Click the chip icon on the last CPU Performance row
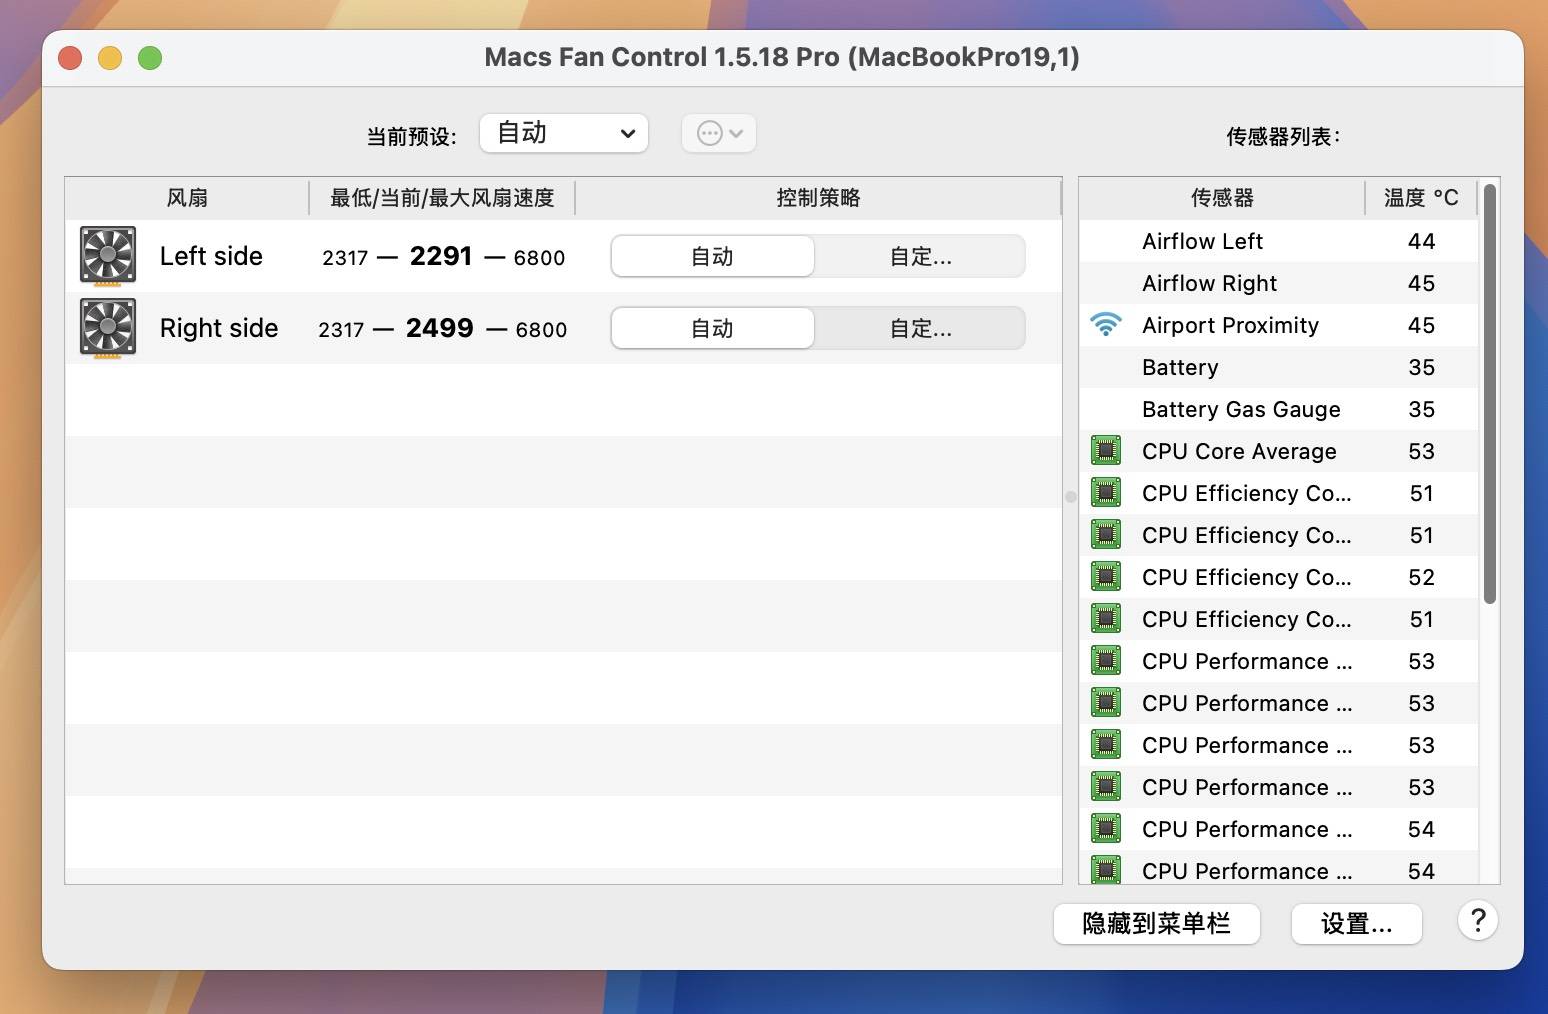1548x1014 pixels. coord(1106,870)
